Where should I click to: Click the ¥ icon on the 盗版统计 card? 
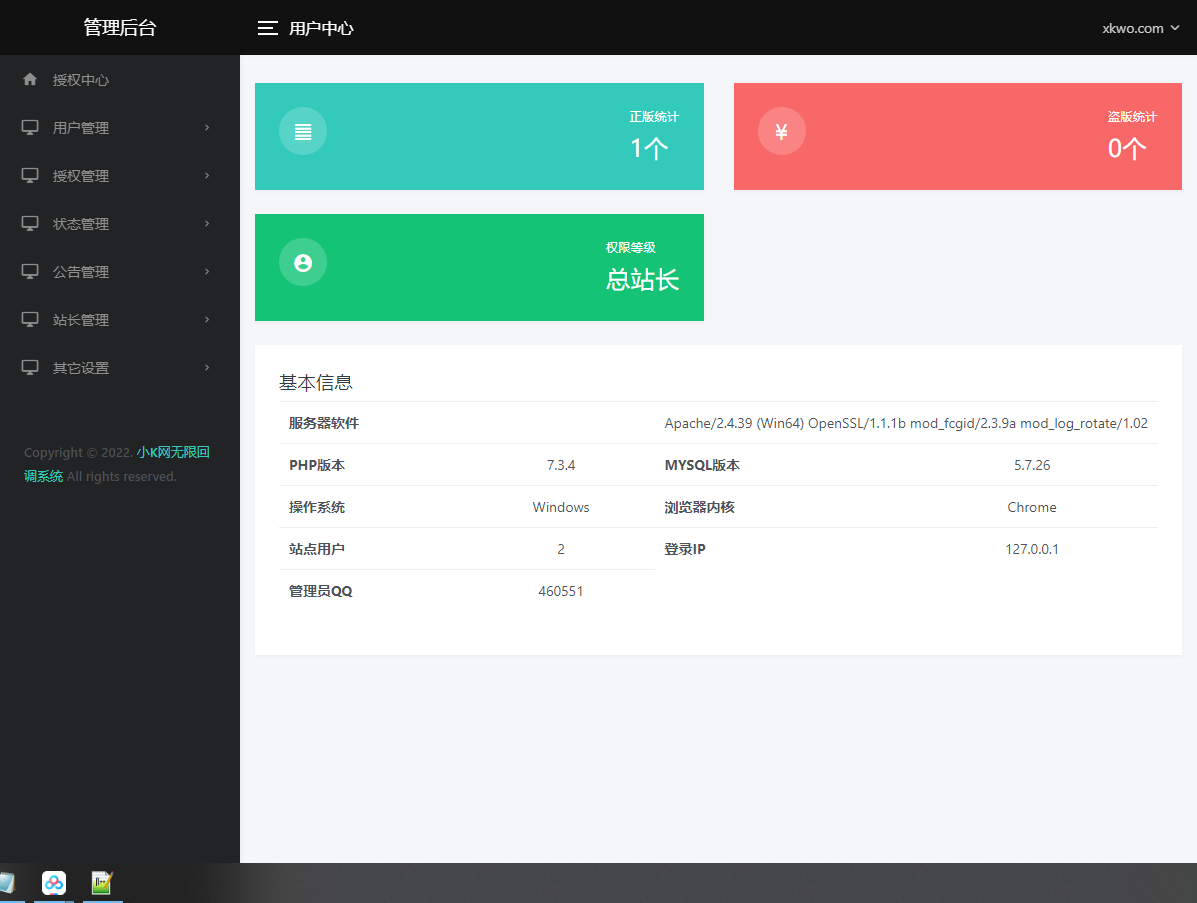[x=781, y=130]
